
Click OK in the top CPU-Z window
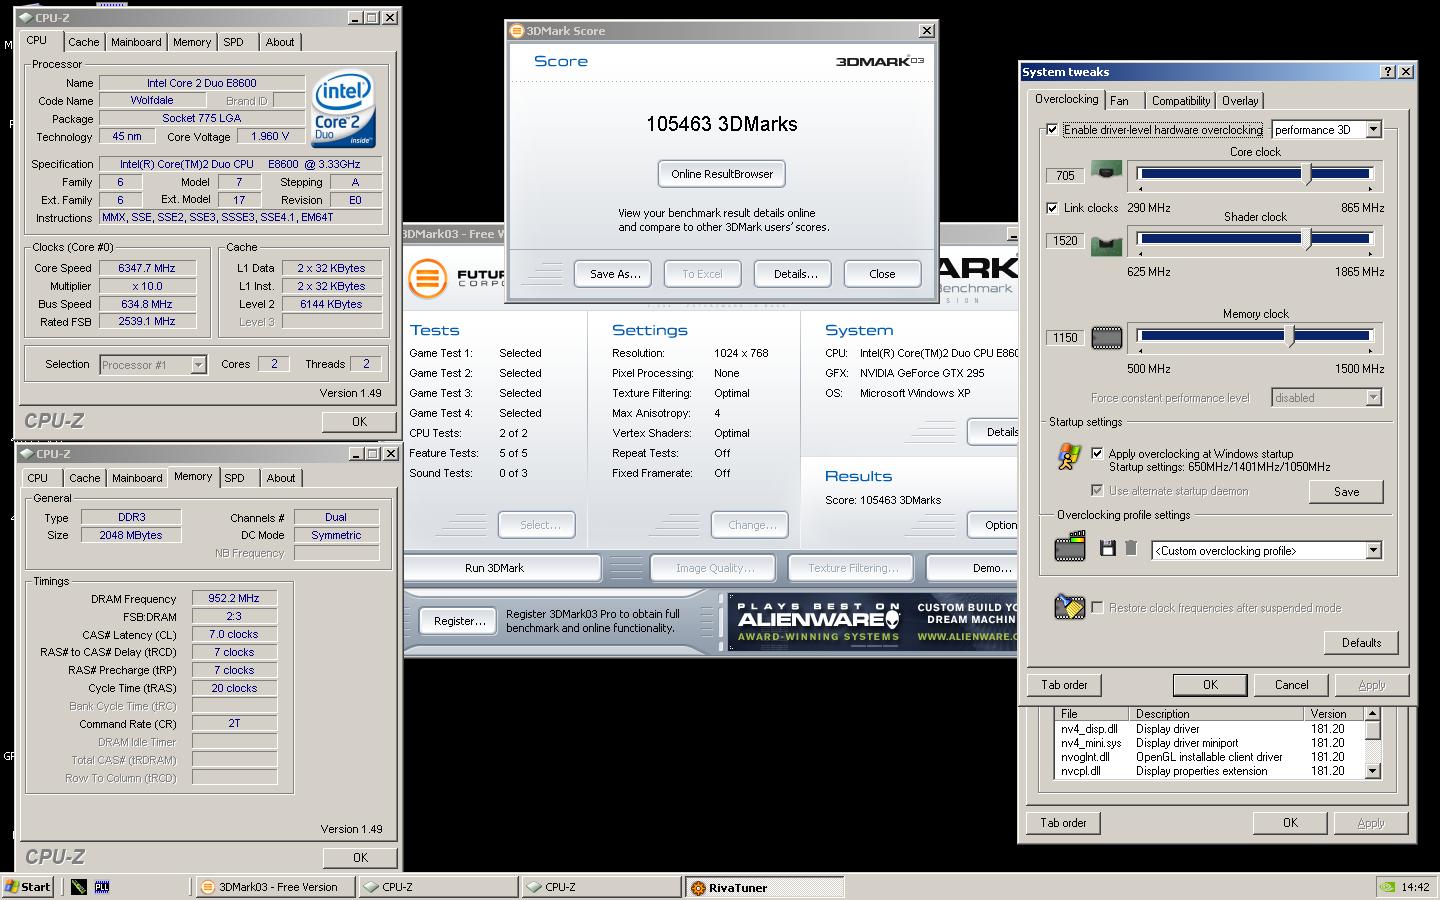360,422
